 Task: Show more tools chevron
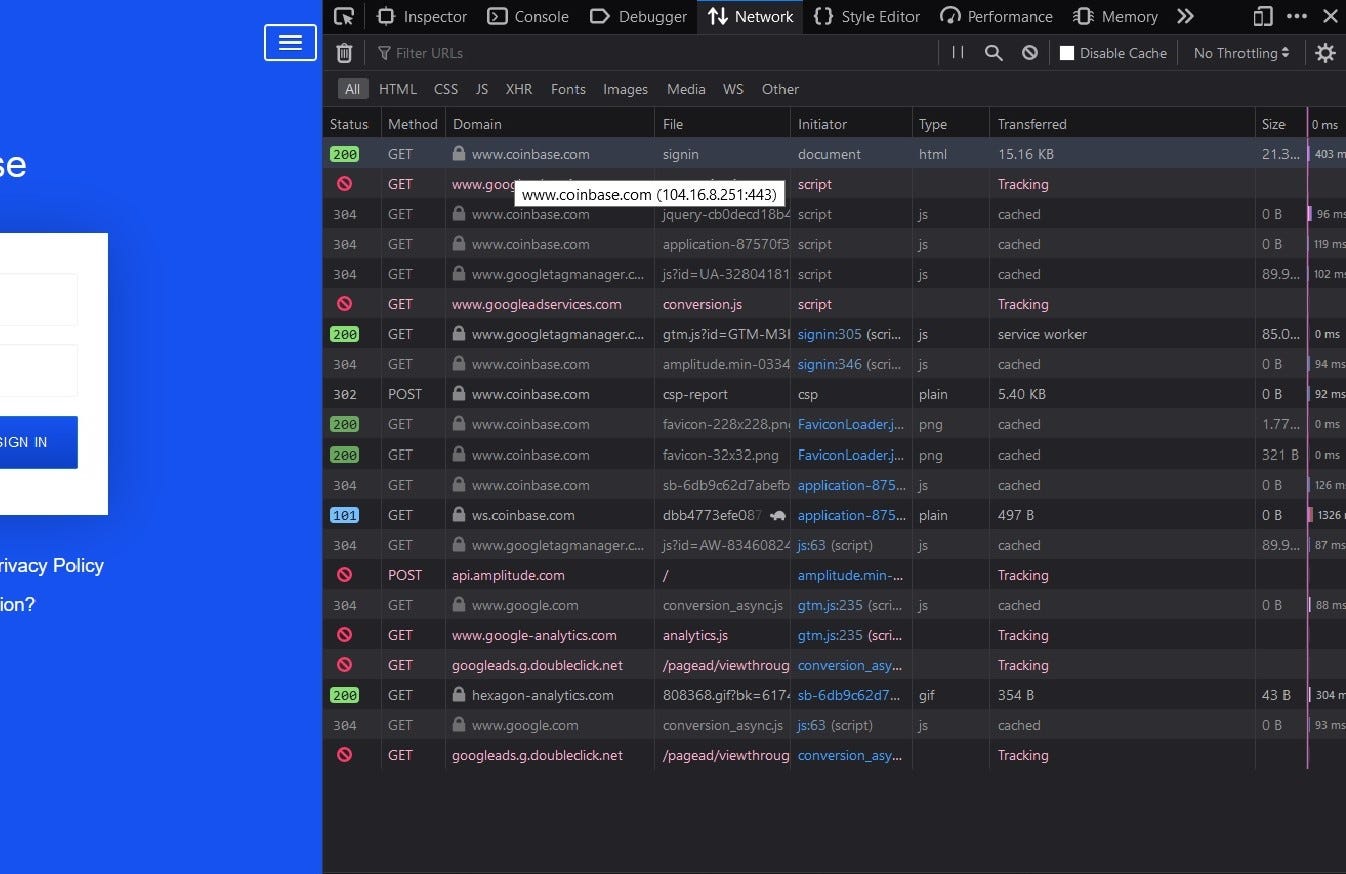click(x=1185, y=16)
